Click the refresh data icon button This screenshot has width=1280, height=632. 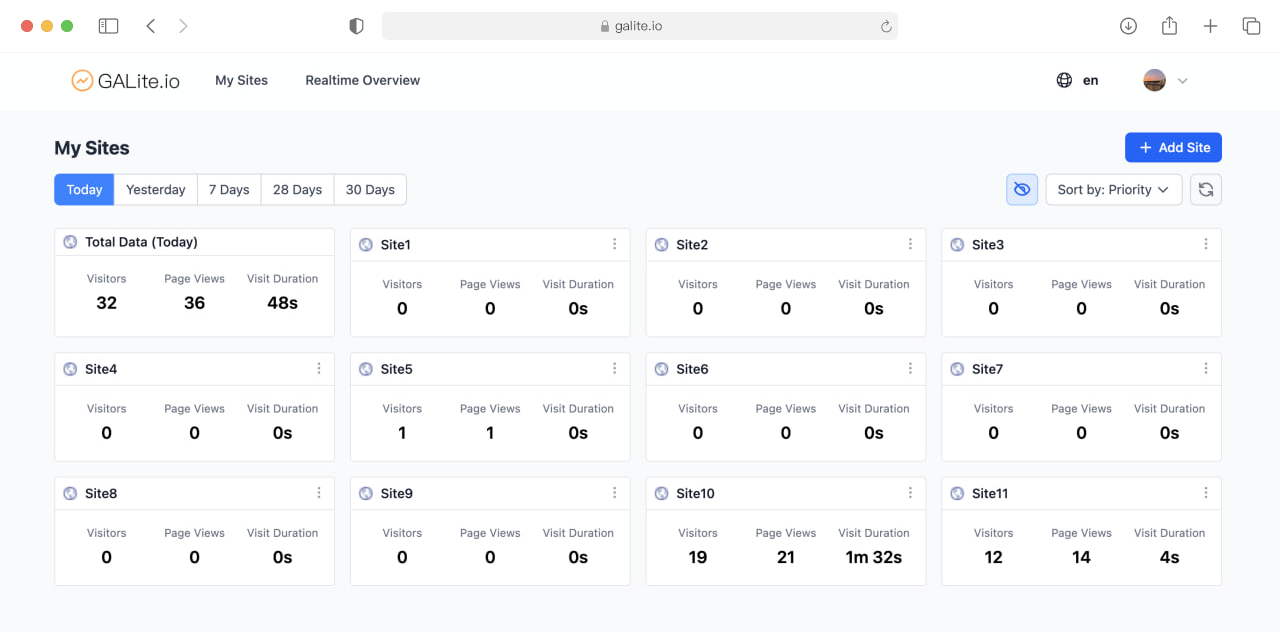(x=1205, y=190)
